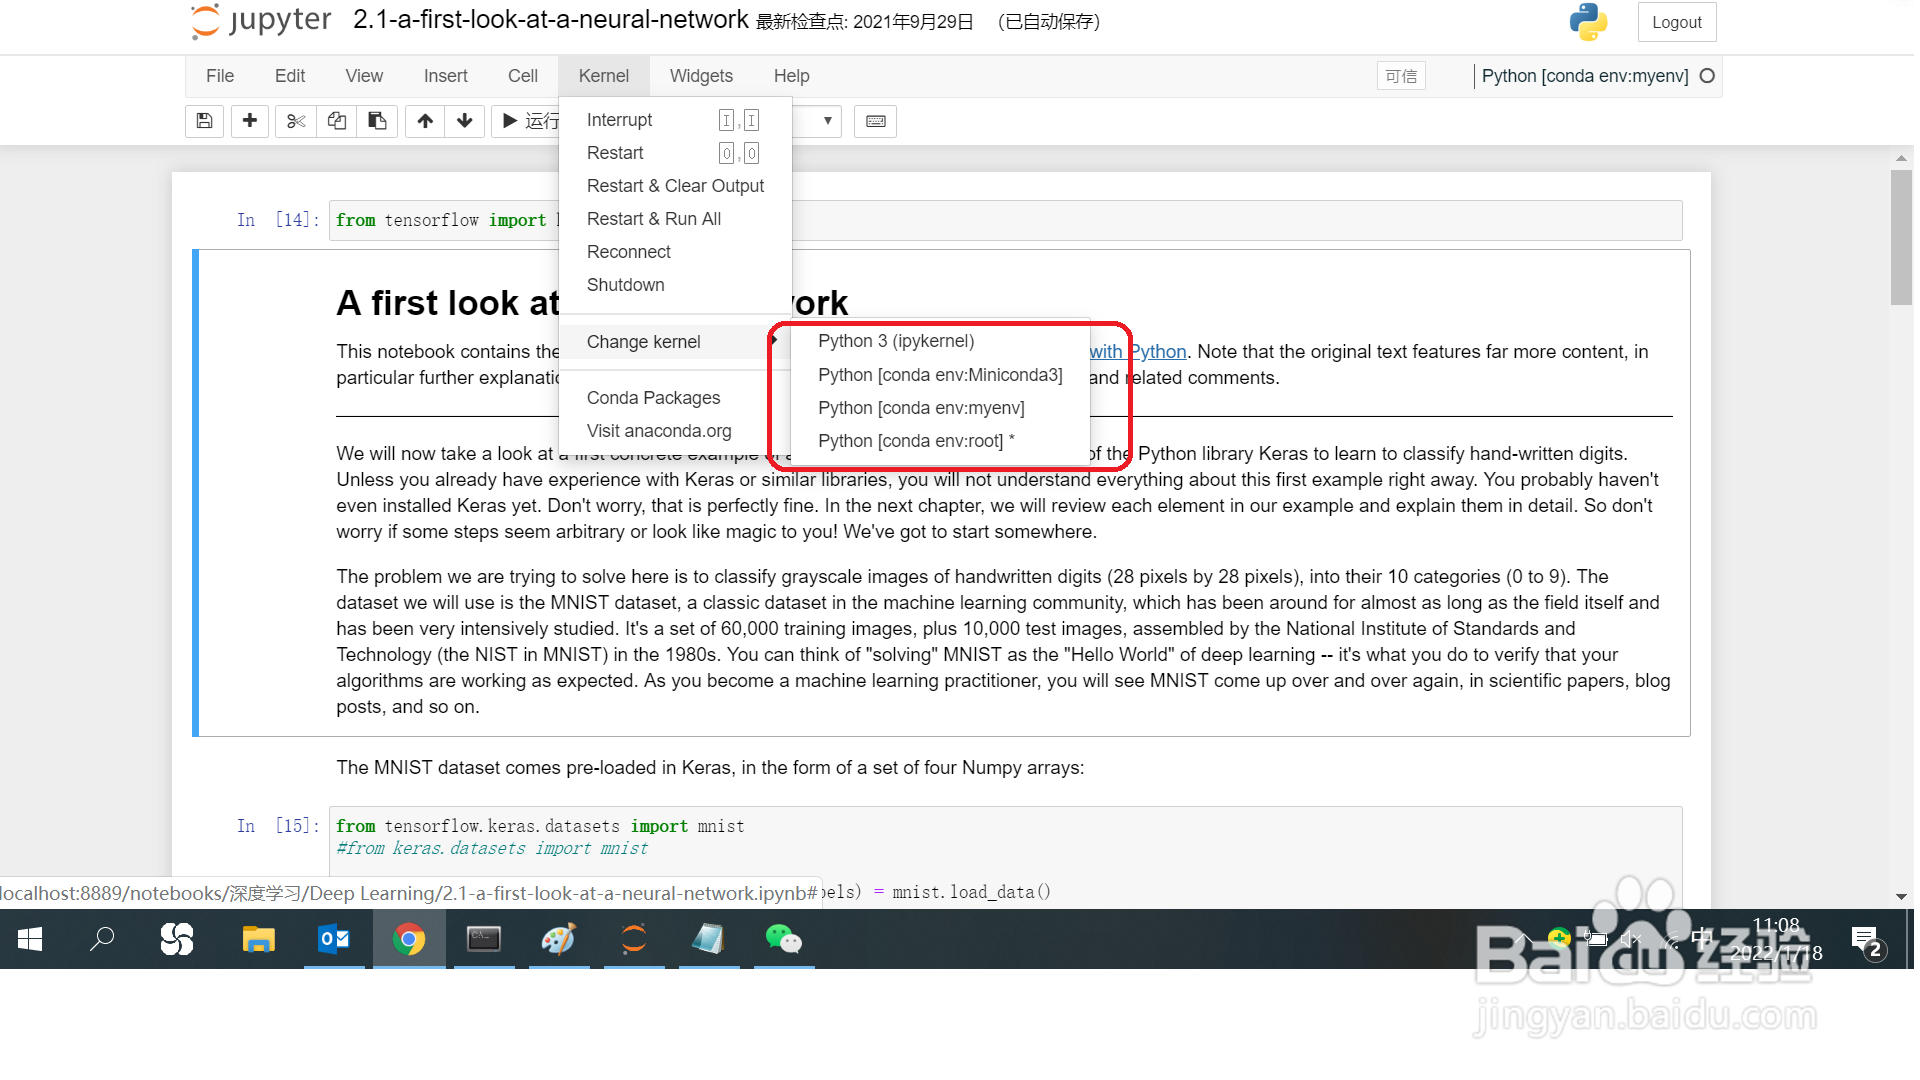Open the command palette keyboard icon
Screen dimensions: 1920x1080
[876, 121]
